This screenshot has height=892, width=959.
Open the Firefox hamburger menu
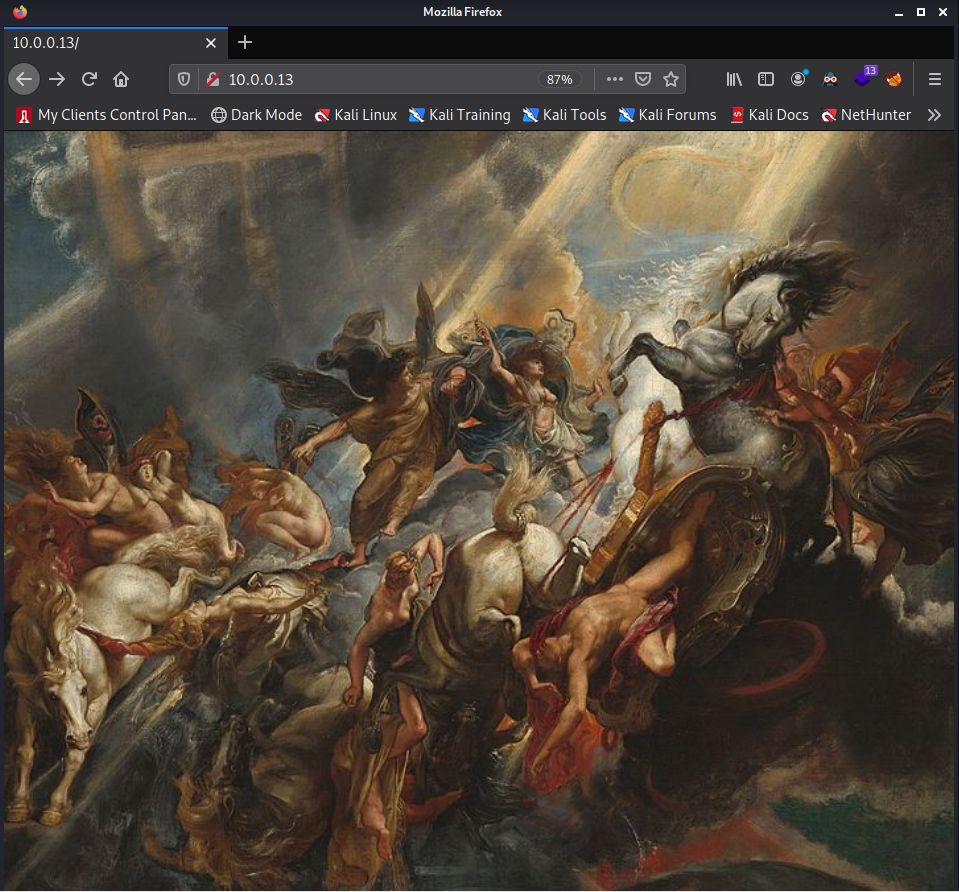(x=935, y=80)
